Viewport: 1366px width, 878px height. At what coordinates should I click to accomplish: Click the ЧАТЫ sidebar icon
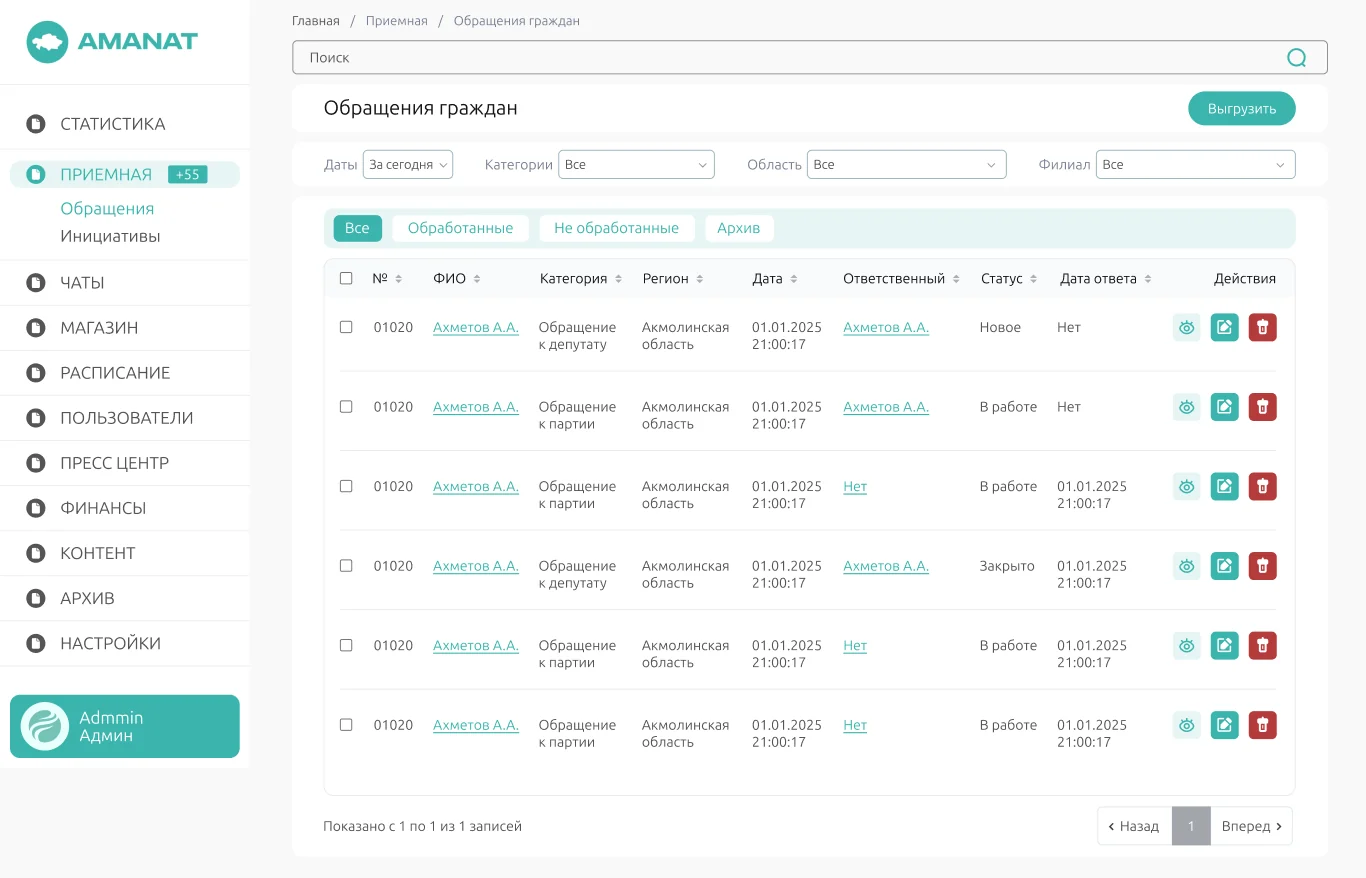pos(36,283)
